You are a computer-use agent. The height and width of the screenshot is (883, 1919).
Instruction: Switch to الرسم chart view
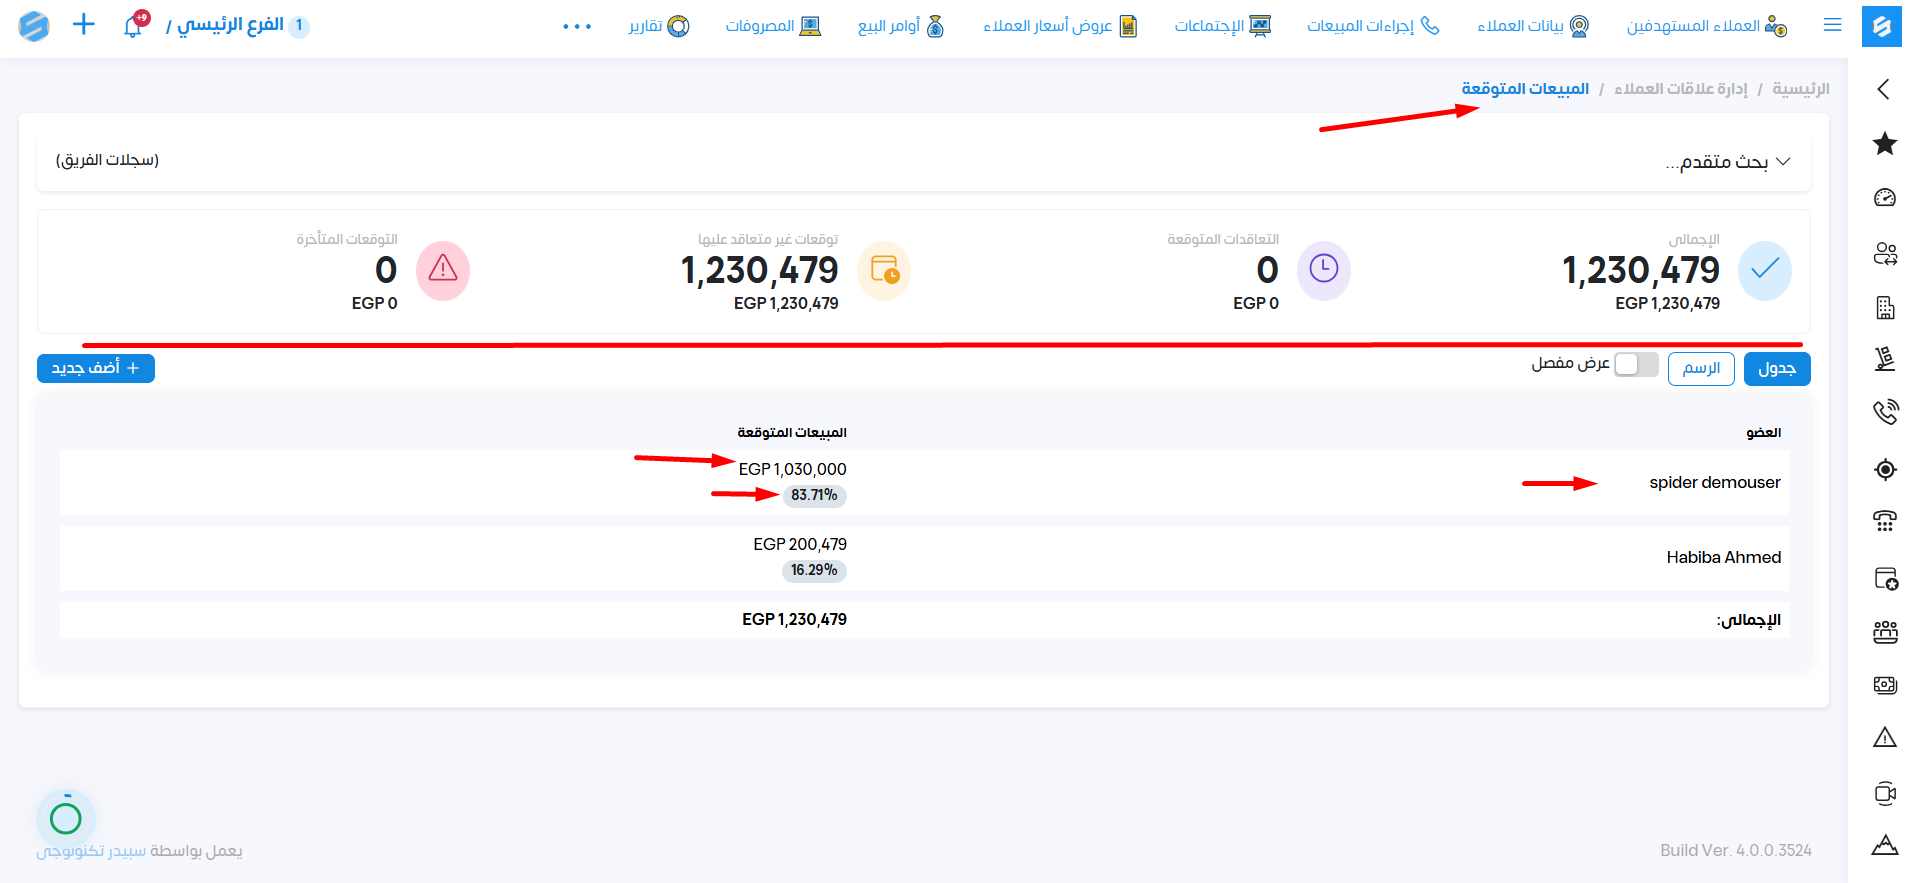1701,369
